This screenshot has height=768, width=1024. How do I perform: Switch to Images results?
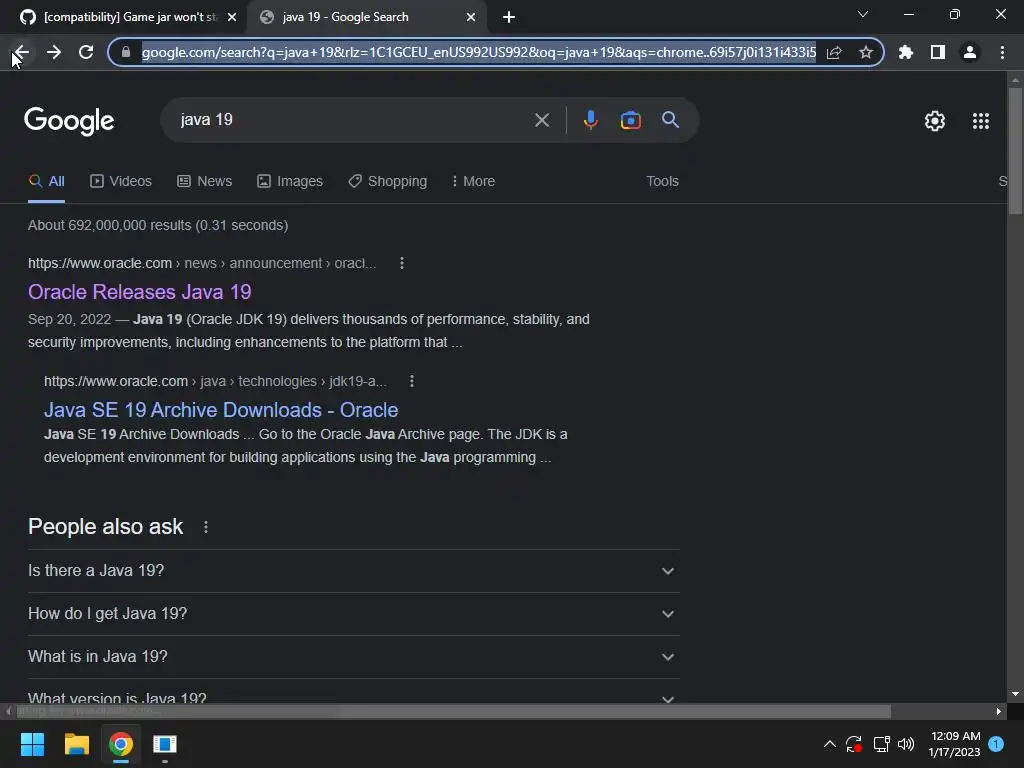tap(290, 182)
